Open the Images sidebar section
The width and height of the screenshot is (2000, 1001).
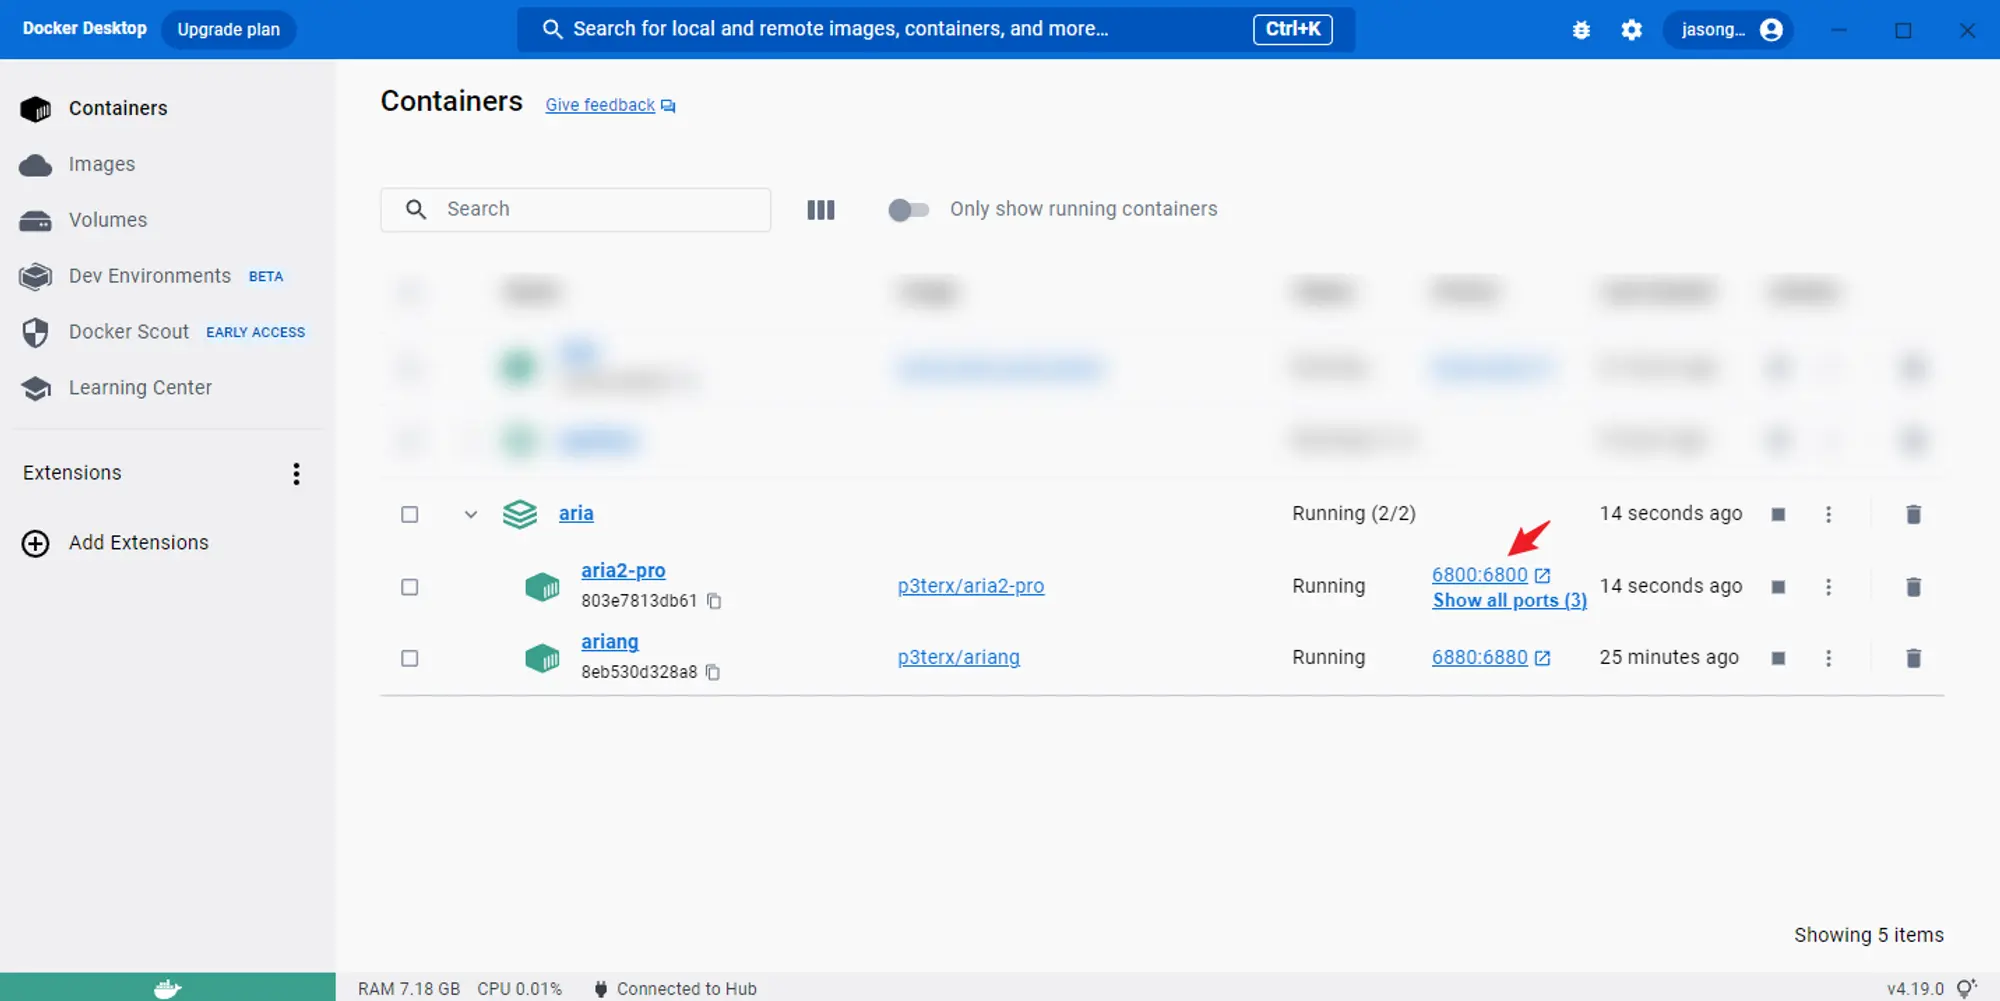pyautogui.click(x=102, y=164)
